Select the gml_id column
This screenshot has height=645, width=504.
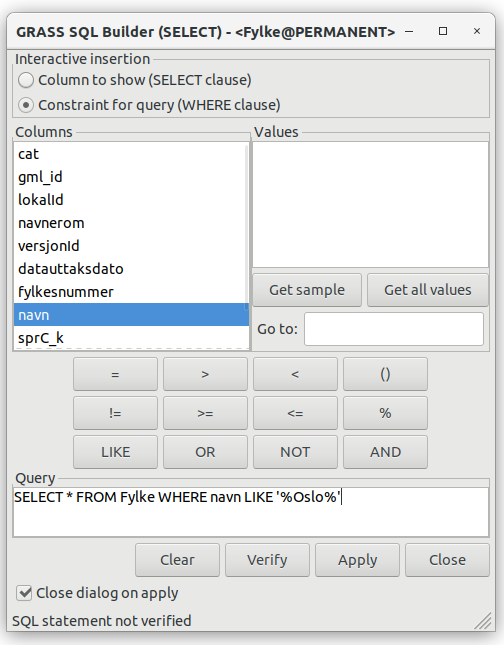tap(129, 177)
